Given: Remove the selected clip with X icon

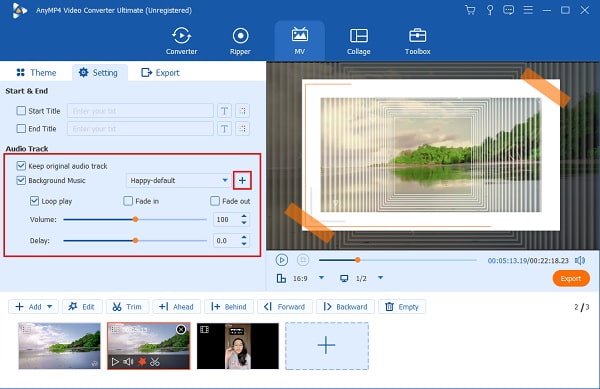Looking at the screenshot, I should 181,330.
